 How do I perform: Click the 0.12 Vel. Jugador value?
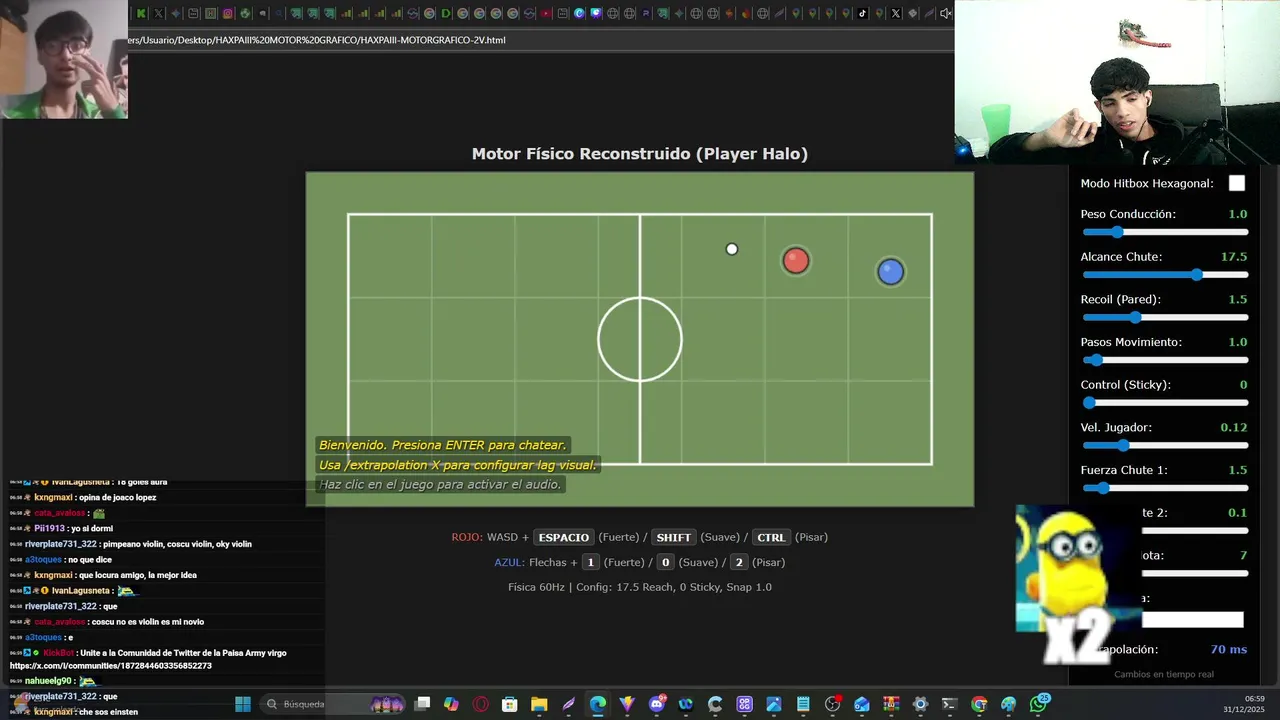tap(1233, 428)
